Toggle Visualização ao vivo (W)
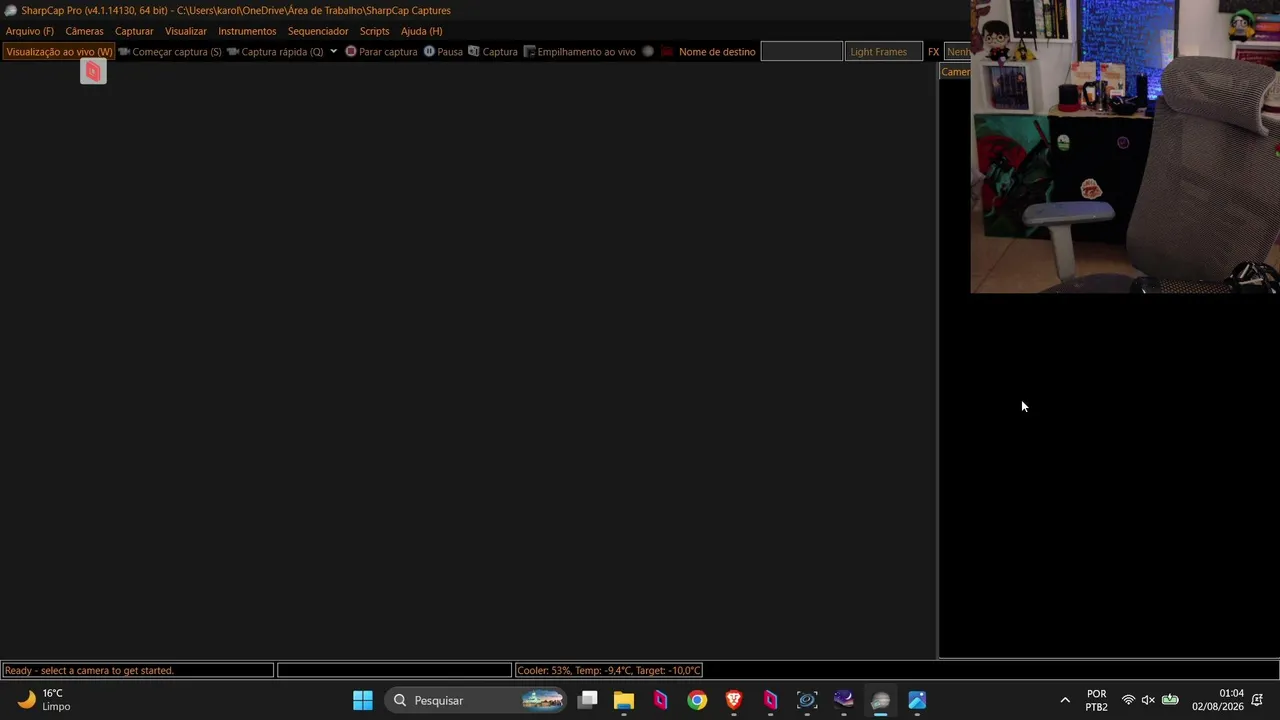 tap(59, 52)
